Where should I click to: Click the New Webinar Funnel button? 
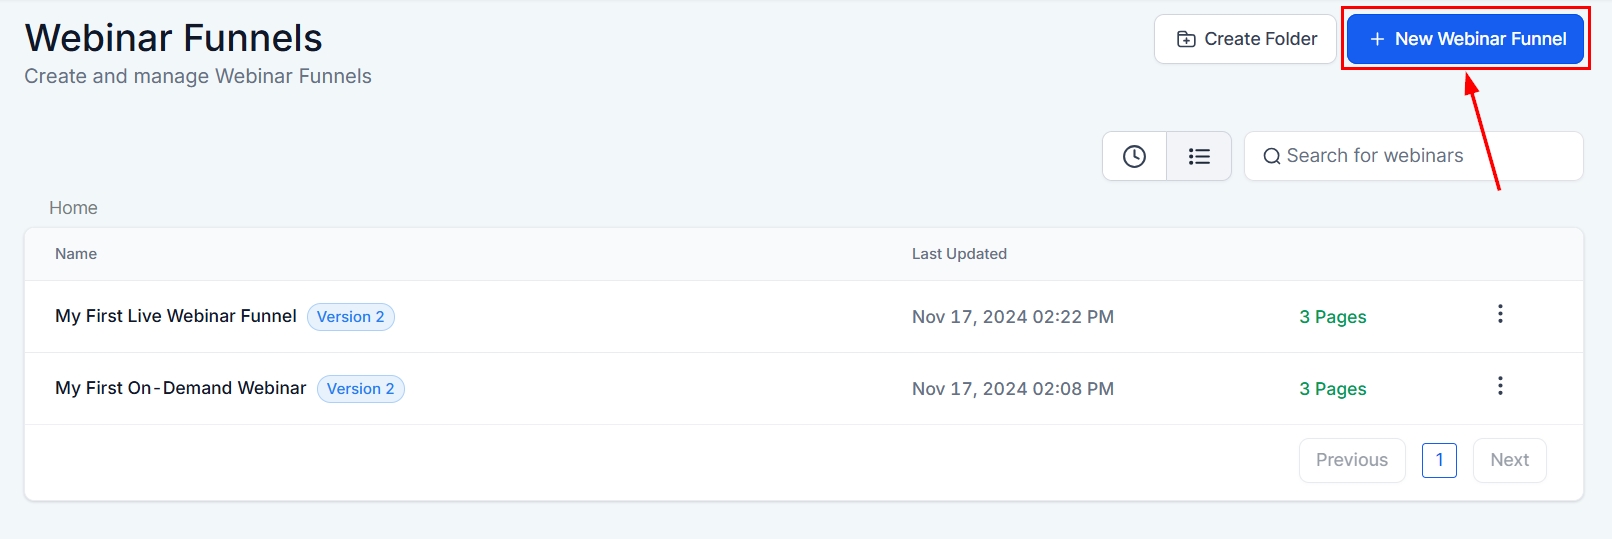[x=1466, y=39]
